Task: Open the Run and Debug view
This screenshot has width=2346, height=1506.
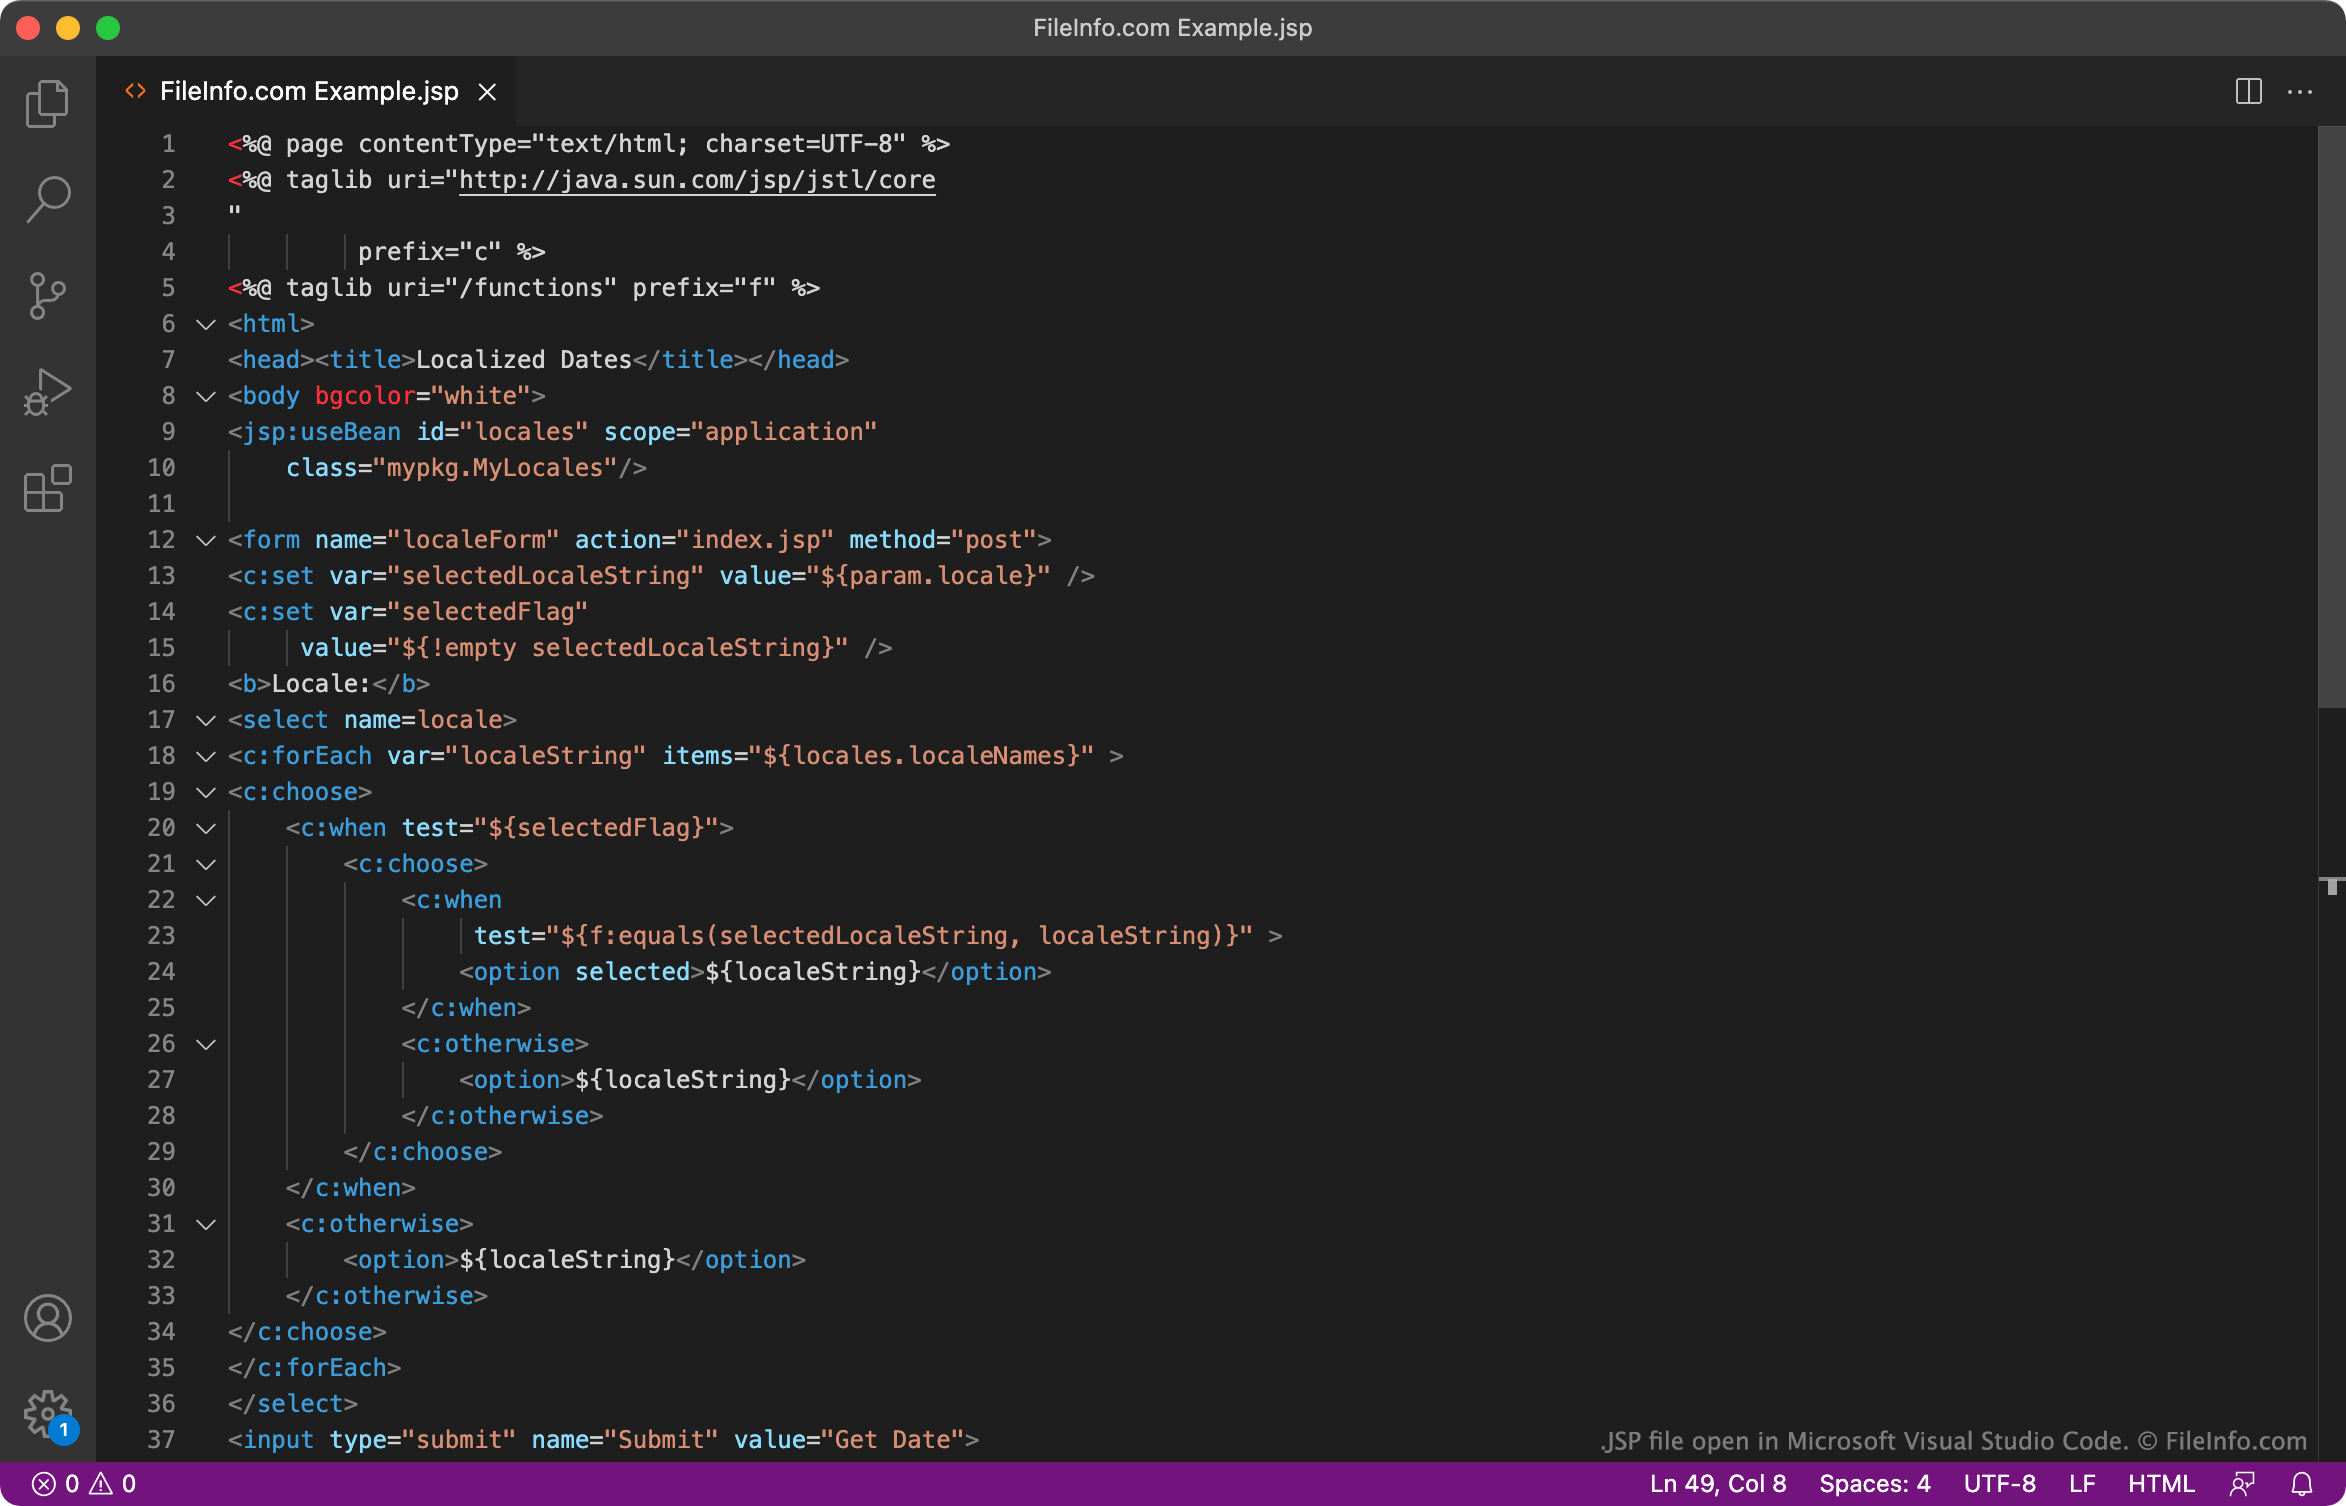Action: tap(47, 392)
